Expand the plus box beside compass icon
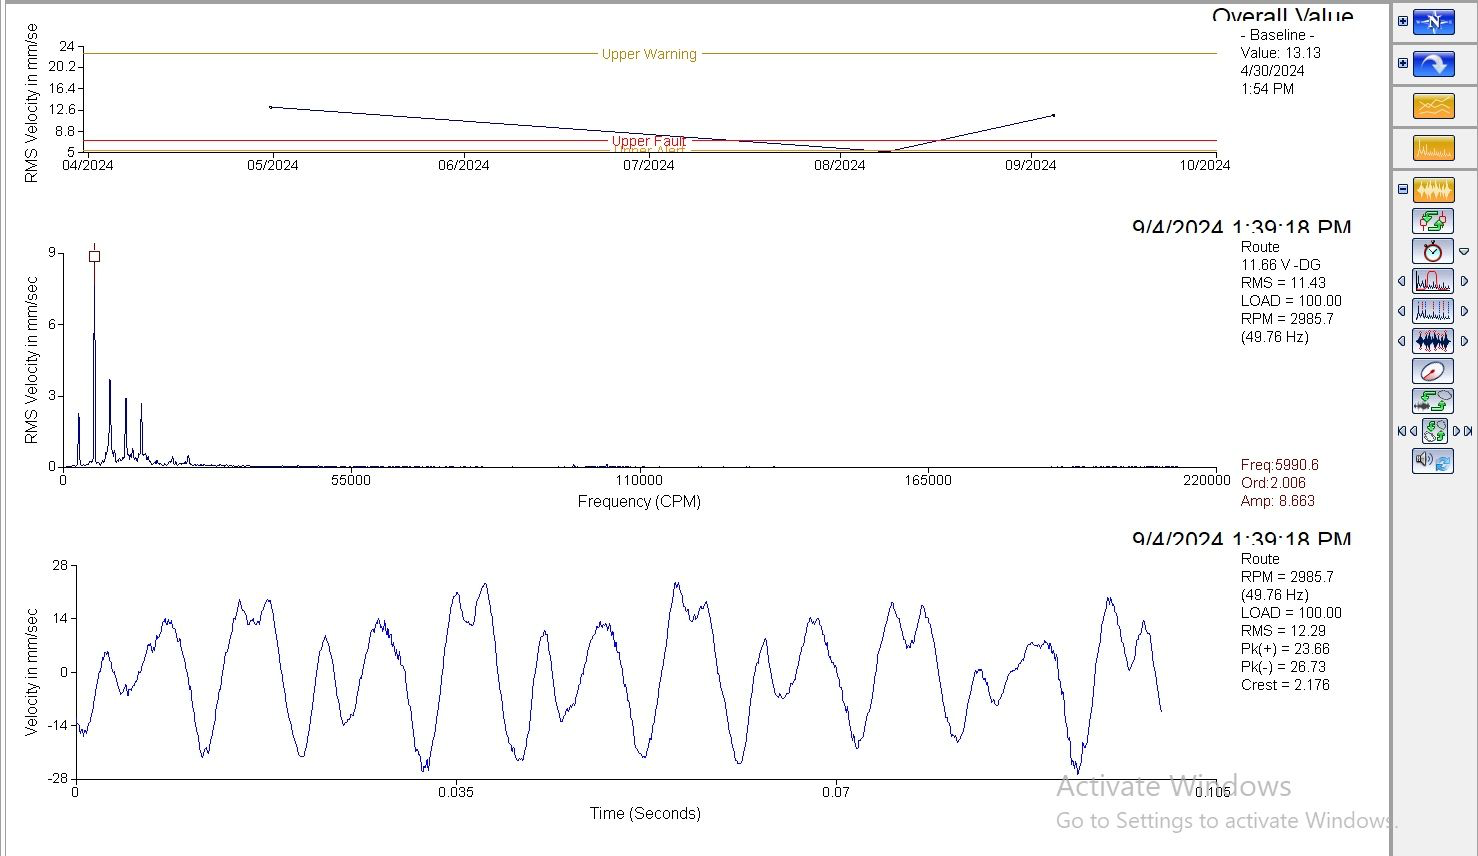Image resolution: width=1478 pixels, height=856 pixels. coord(1403,21)
